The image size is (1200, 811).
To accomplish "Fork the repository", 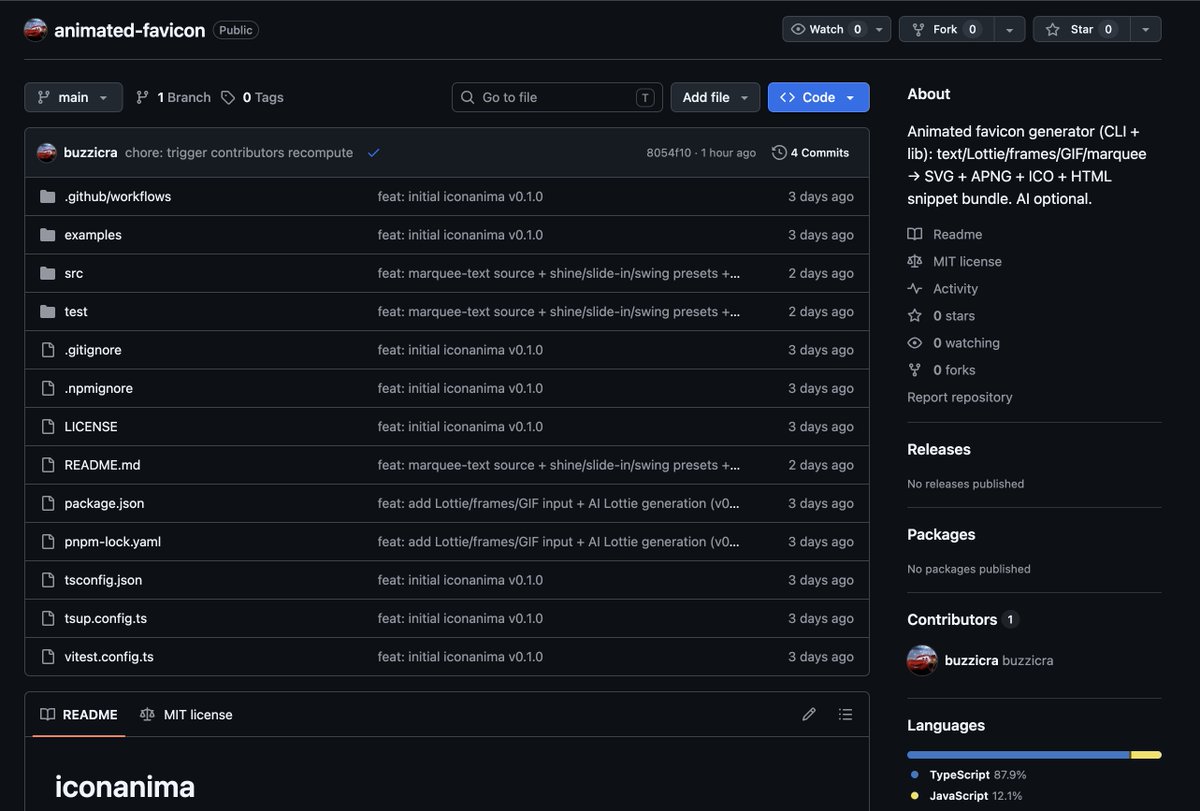I will coord(947,29).
